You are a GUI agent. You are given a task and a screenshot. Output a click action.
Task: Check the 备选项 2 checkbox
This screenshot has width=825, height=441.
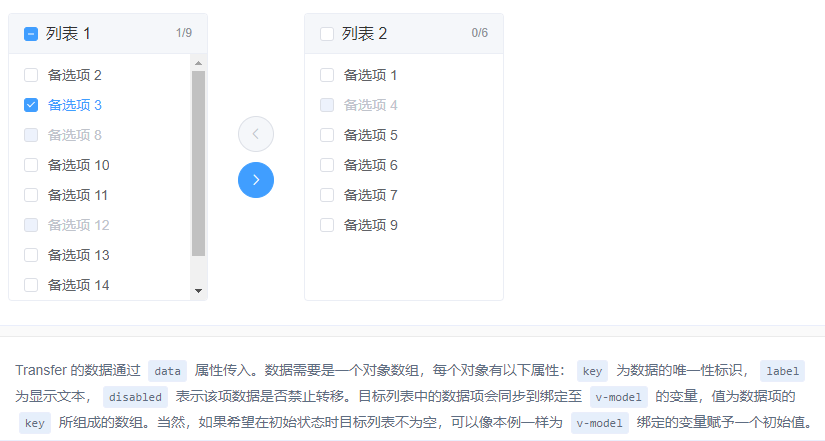(x=31, y=75)
